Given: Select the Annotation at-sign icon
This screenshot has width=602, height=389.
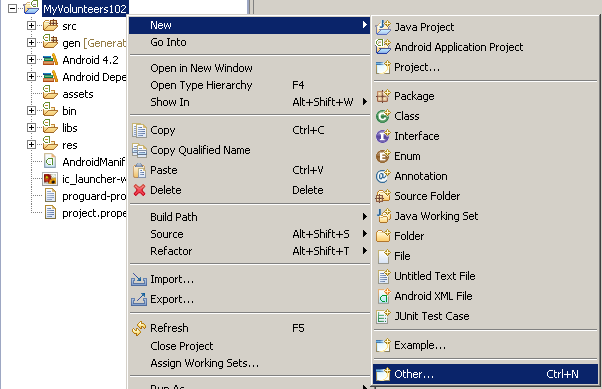Looking at the screenshot, I should [383, 176].
